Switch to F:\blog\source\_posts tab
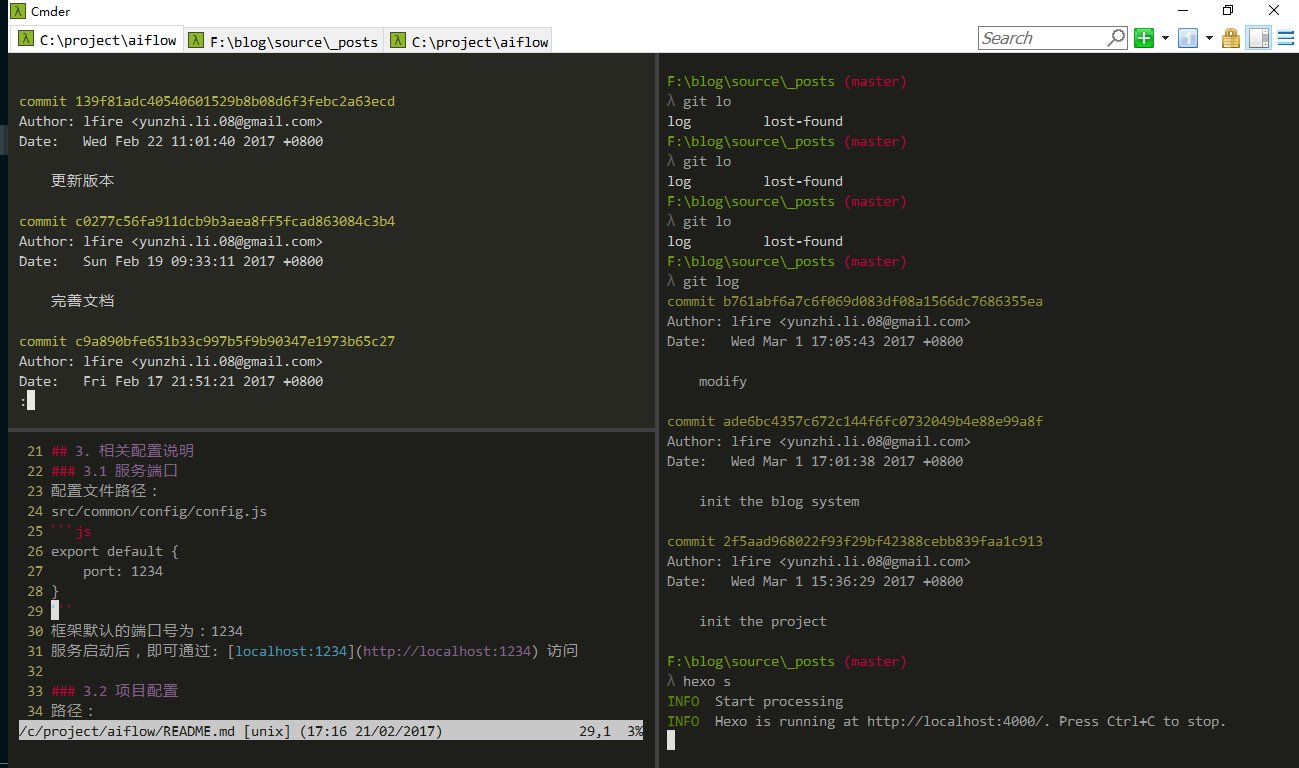The width and height of the screenshot is (1299, 768). pyautogui.click(x=284, y=41)
